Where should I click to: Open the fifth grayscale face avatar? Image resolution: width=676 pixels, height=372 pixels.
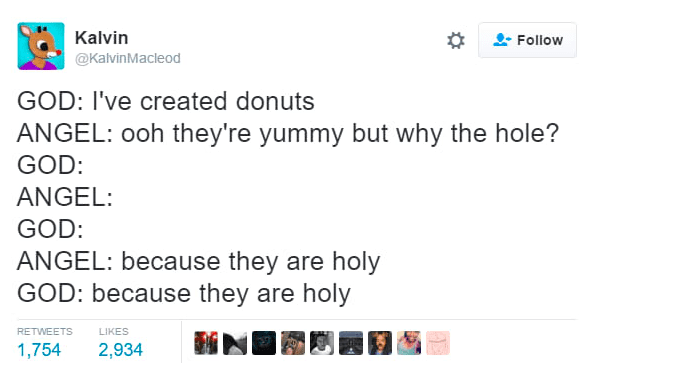(x=322, y=343)
